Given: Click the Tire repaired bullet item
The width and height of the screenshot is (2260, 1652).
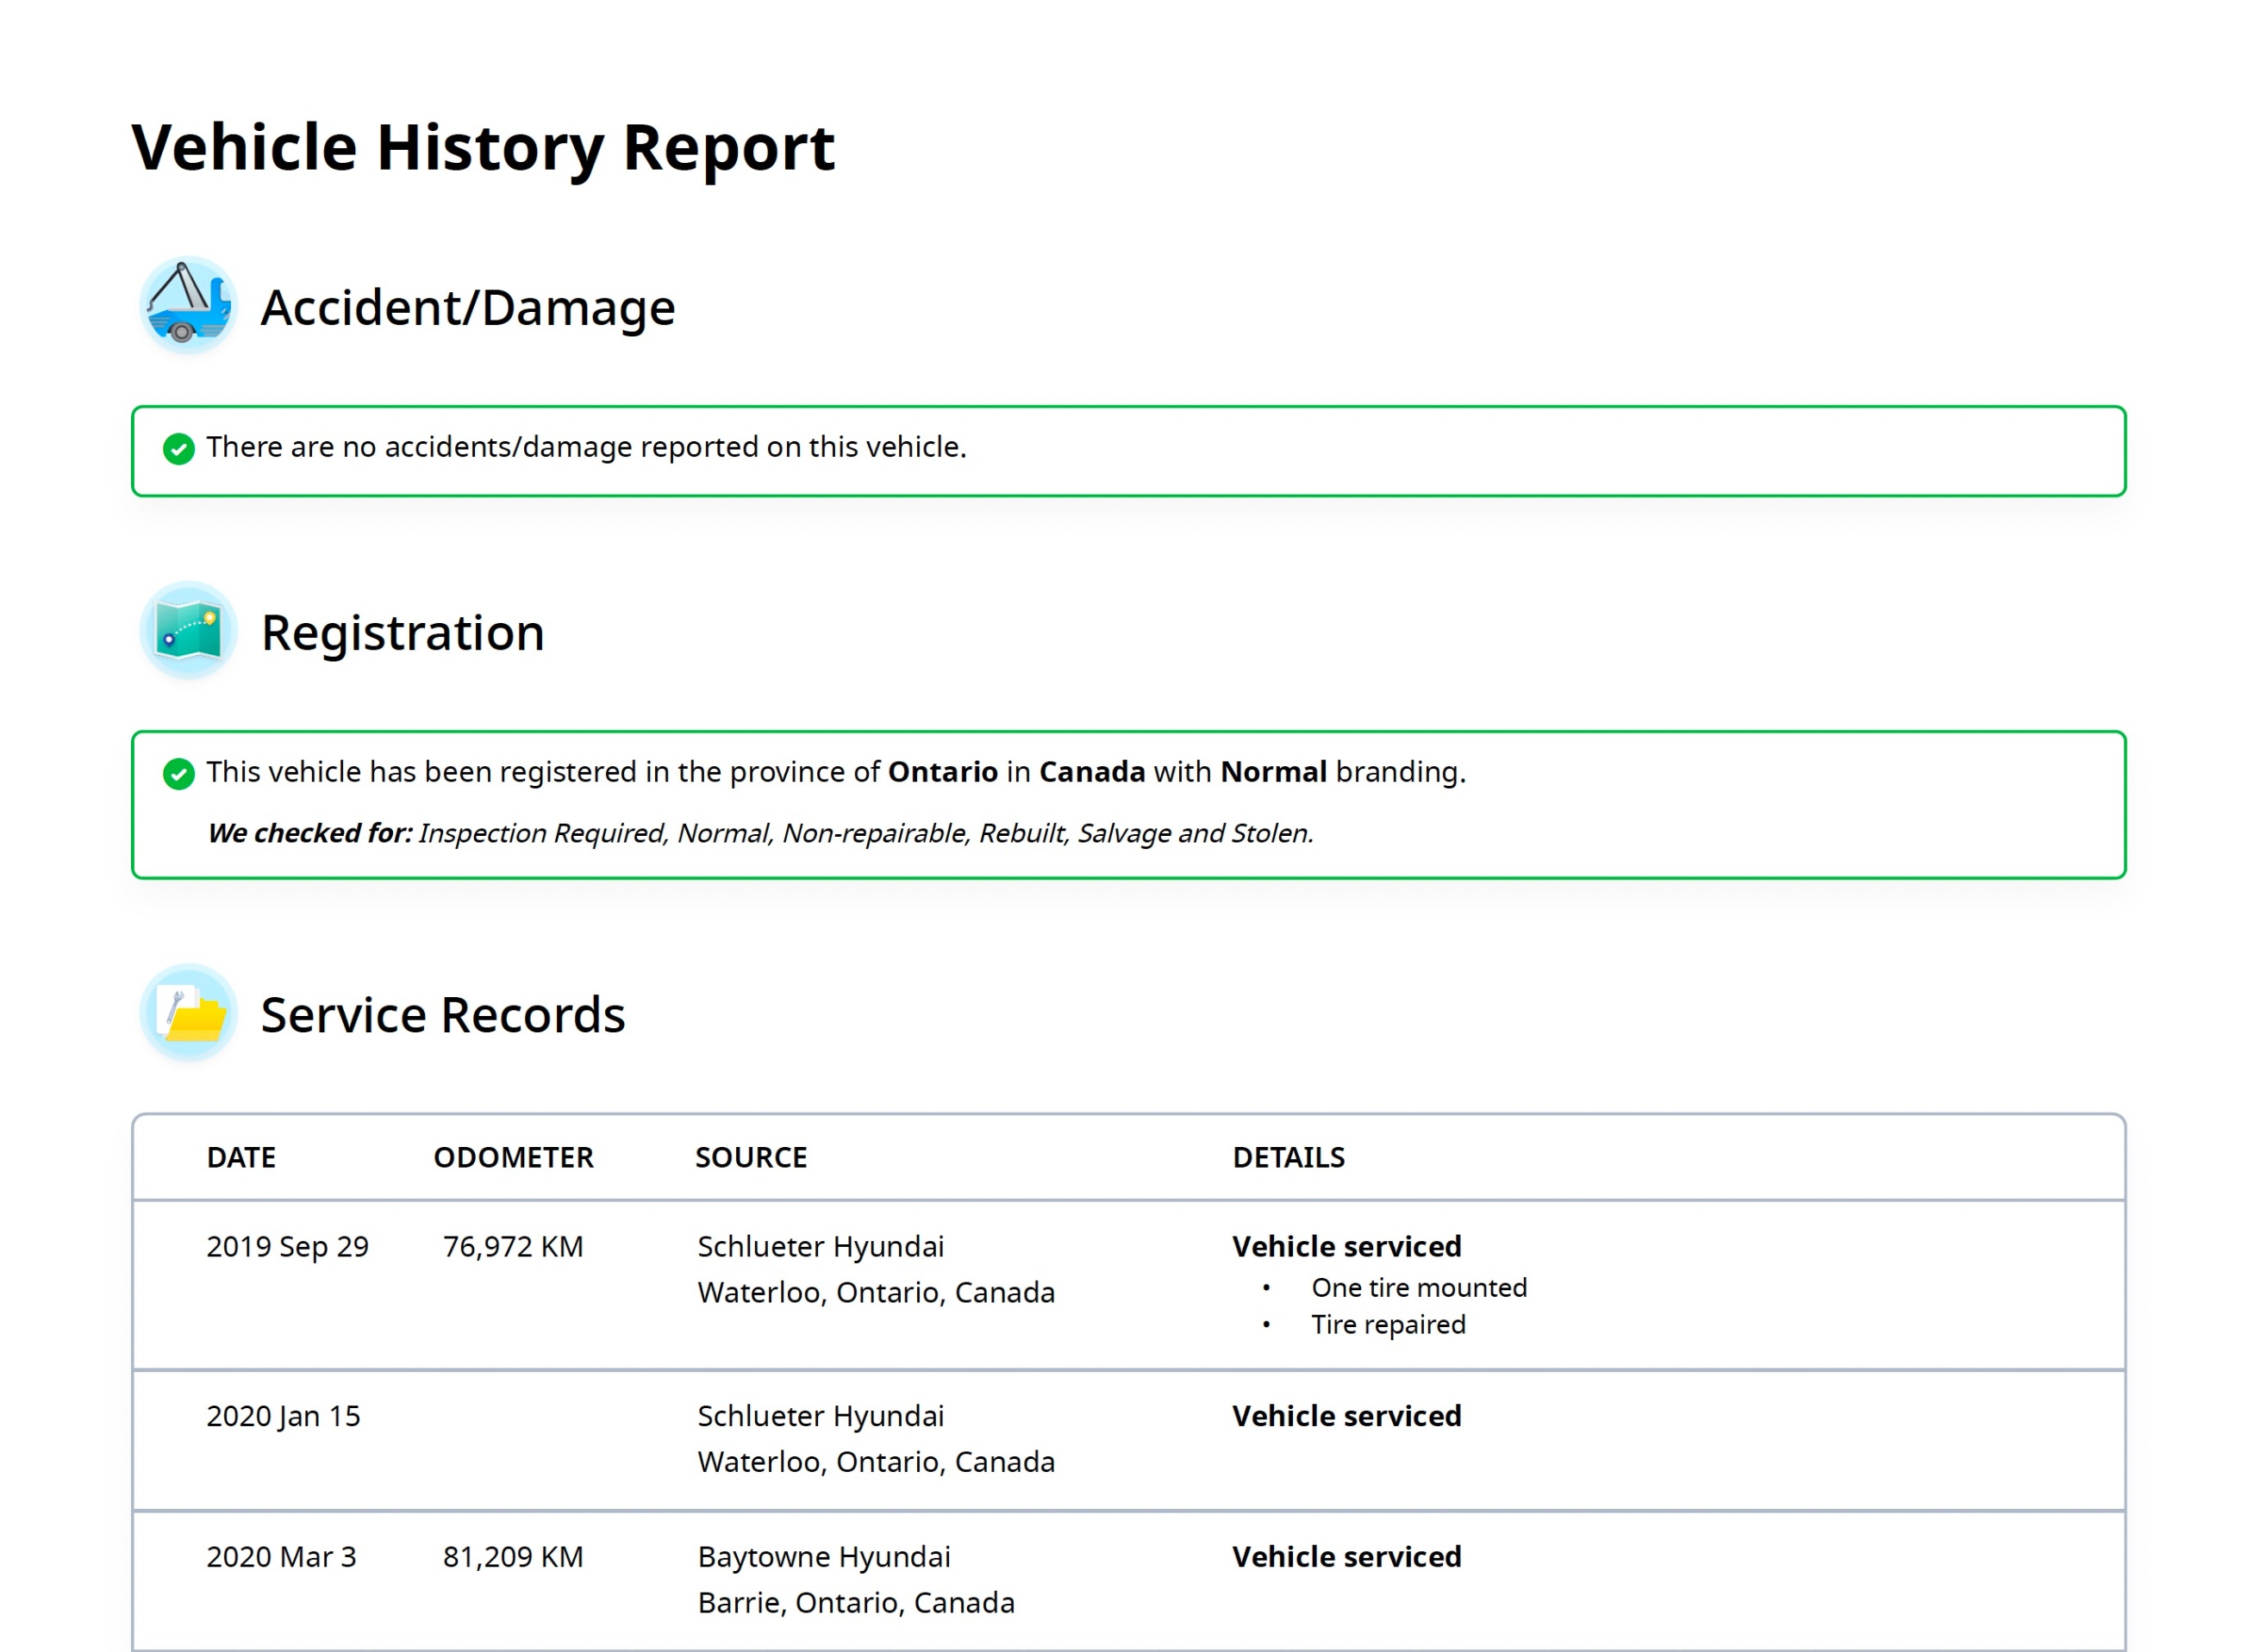Looking at the screenshot, I should coord(1387,1324).
